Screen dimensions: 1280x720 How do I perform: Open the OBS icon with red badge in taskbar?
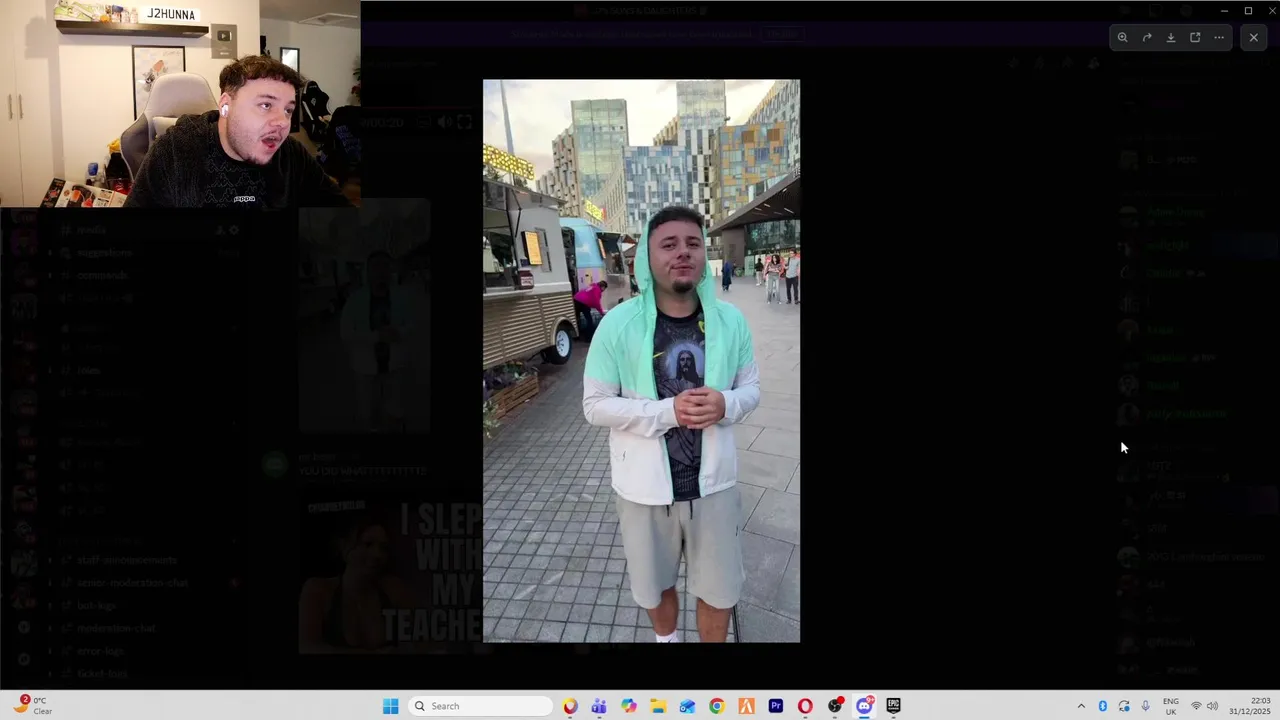pyautogui.click(x=835, y=706)
